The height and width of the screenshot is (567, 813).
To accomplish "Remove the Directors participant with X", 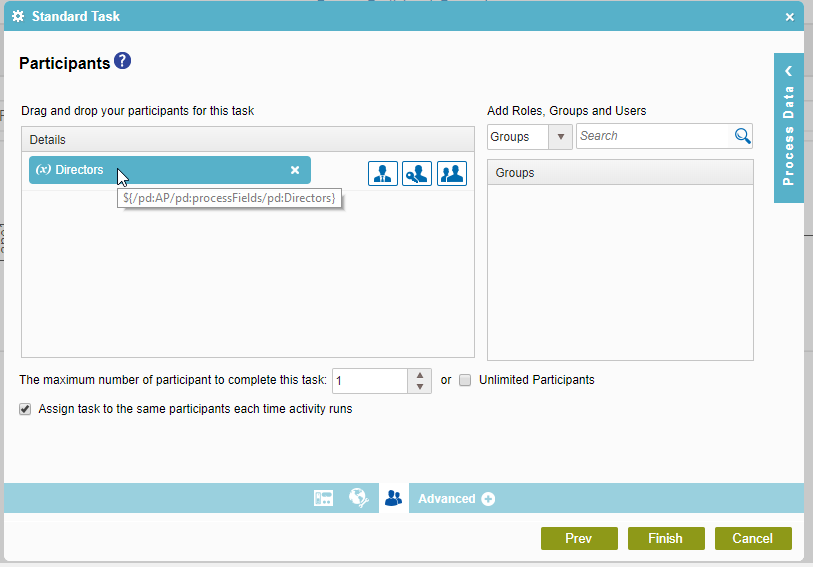I will click(295, 170).
